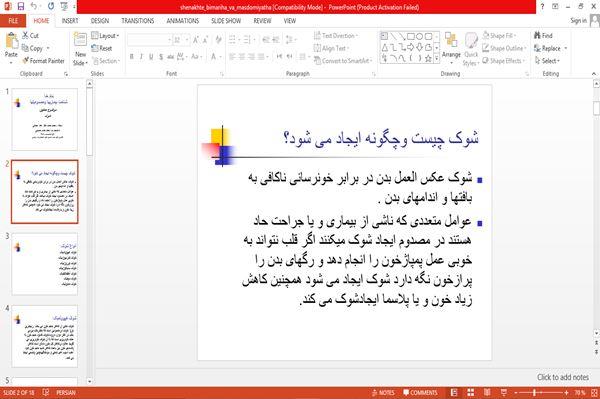Start Slide Show from status bar icon
600x399 pixels.
(504, 392)
